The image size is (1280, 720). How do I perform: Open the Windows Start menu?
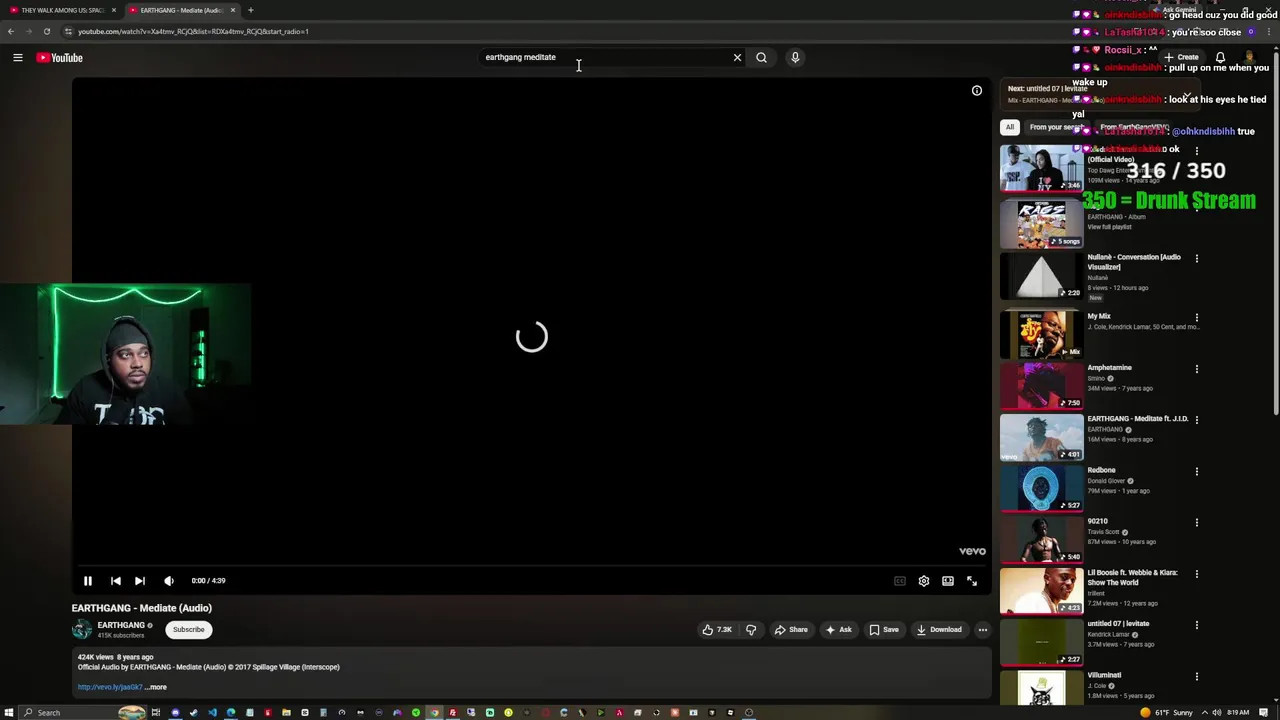[9, 712]
